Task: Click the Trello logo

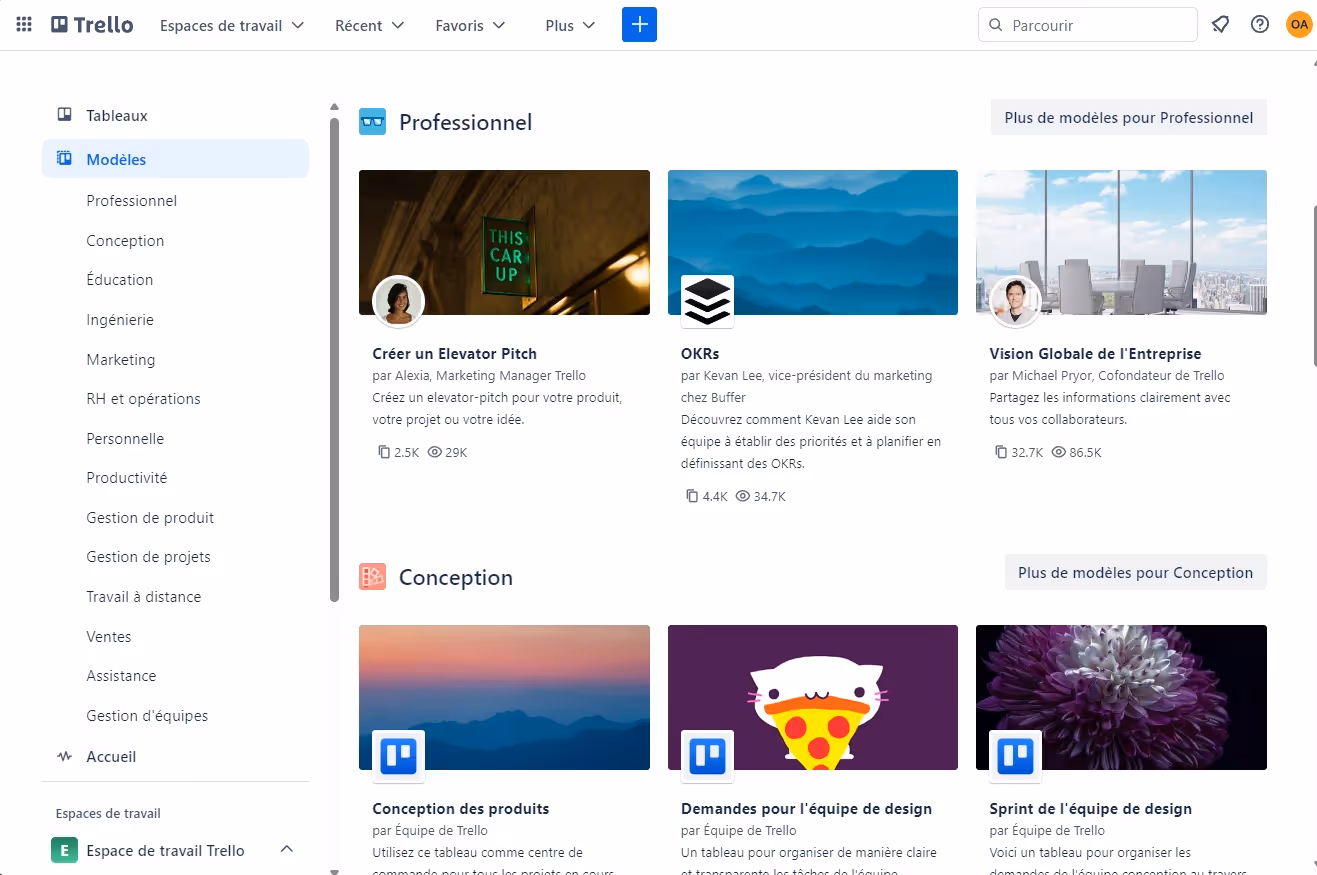Action: pyautogui.click(x=91, y=24)
